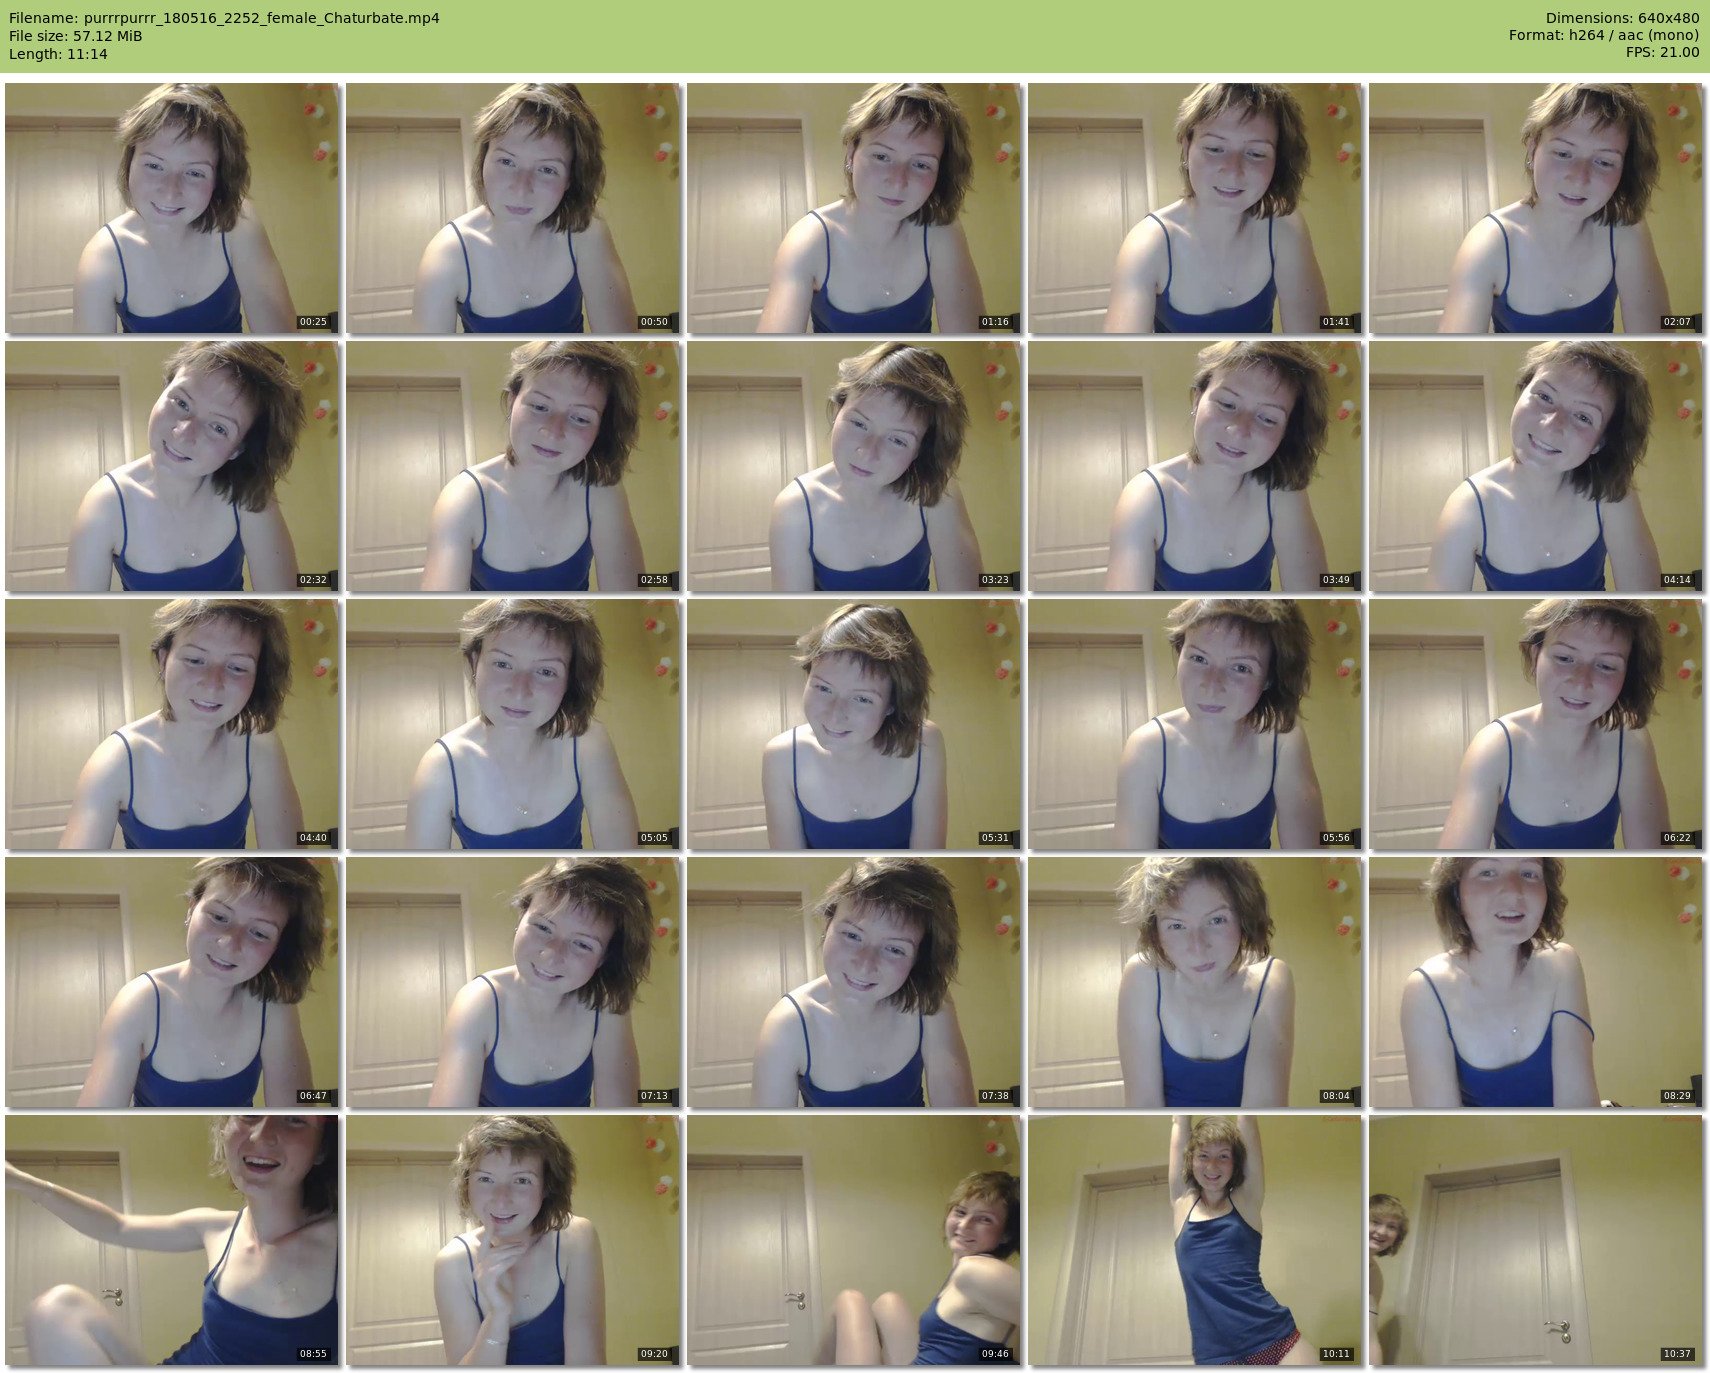The width and height of the screenshot is (1710, 1373).
Task: Click the Filename line in the header
Action: point(224,18)
